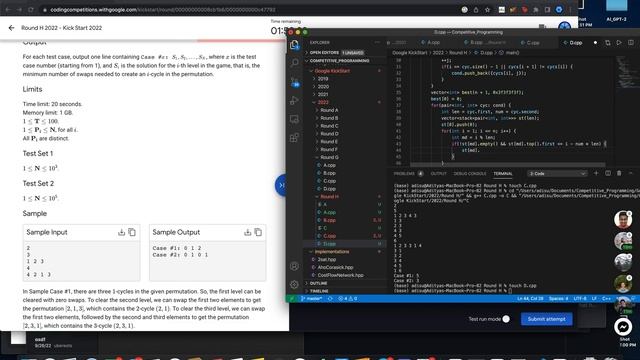
Task: Open Run and Debug view in activity bar
Action: point(294,100)
